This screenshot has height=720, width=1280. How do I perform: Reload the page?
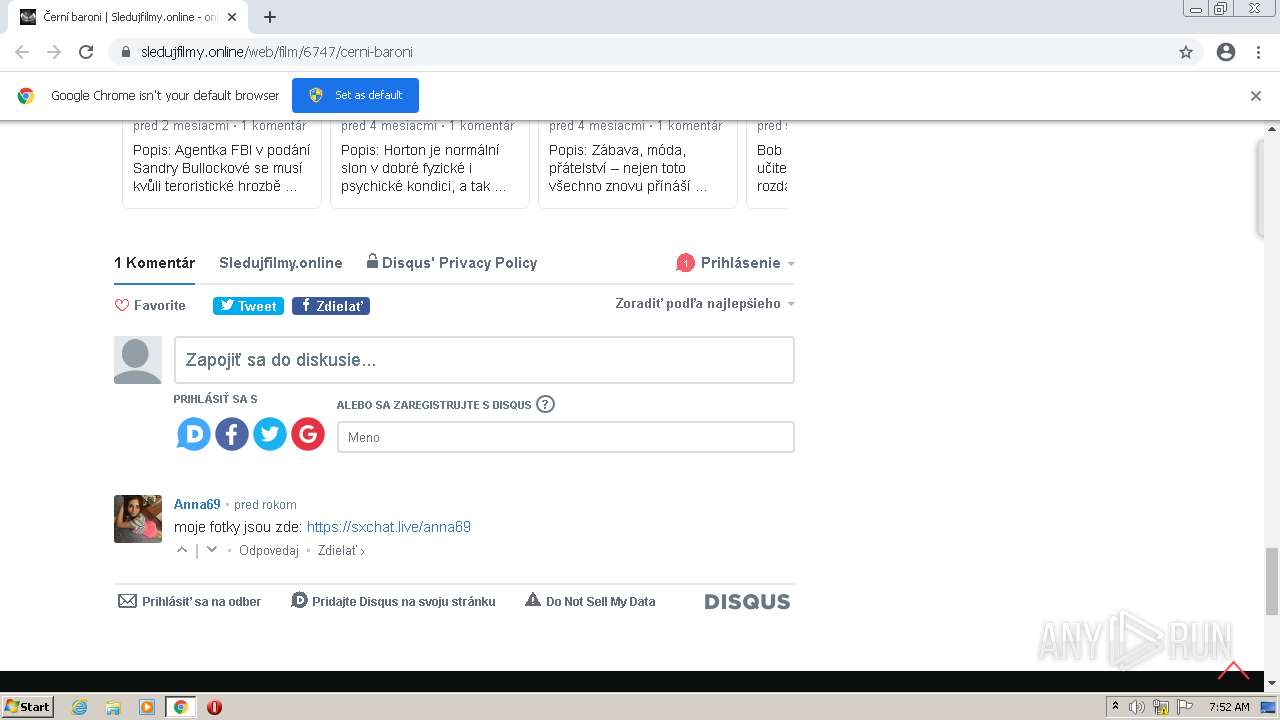pos(86,52)
